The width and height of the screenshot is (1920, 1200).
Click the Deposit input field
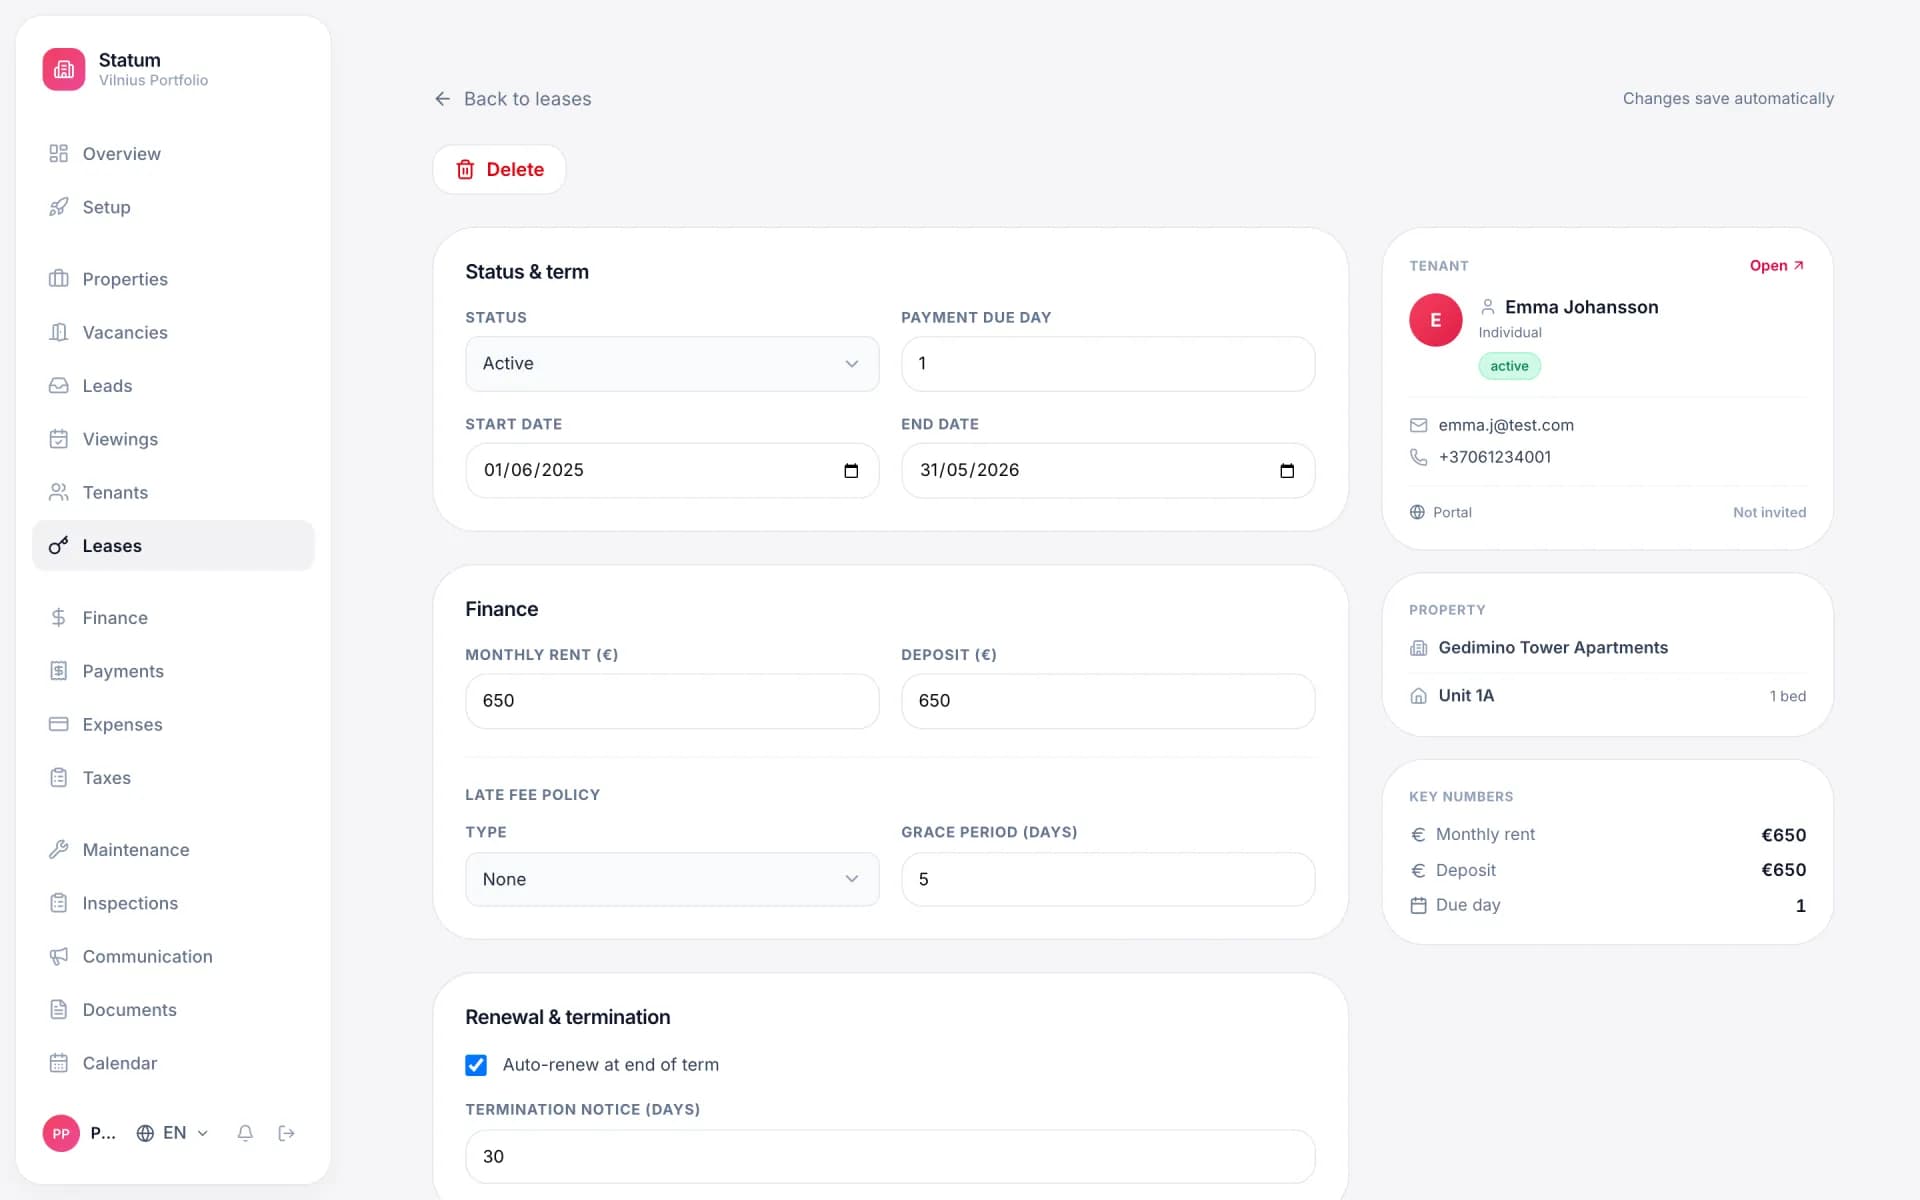(x=1108, y=701)
